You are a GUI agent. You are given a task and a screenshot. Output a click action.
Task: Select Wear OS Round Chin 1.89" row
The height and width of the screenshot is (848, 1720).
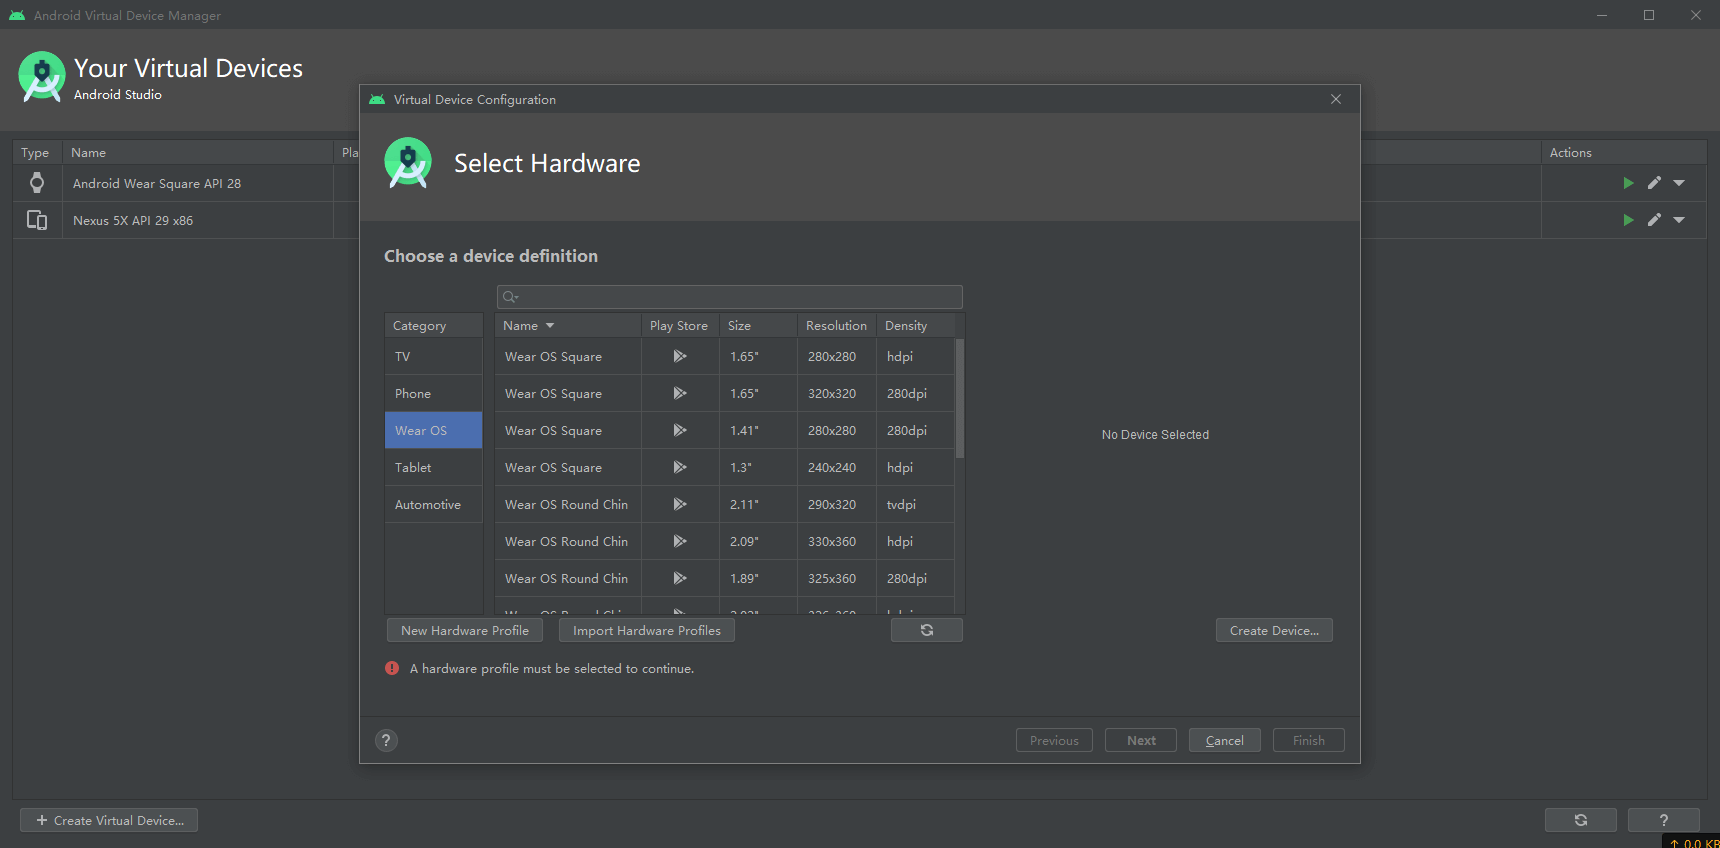(725, 578)
